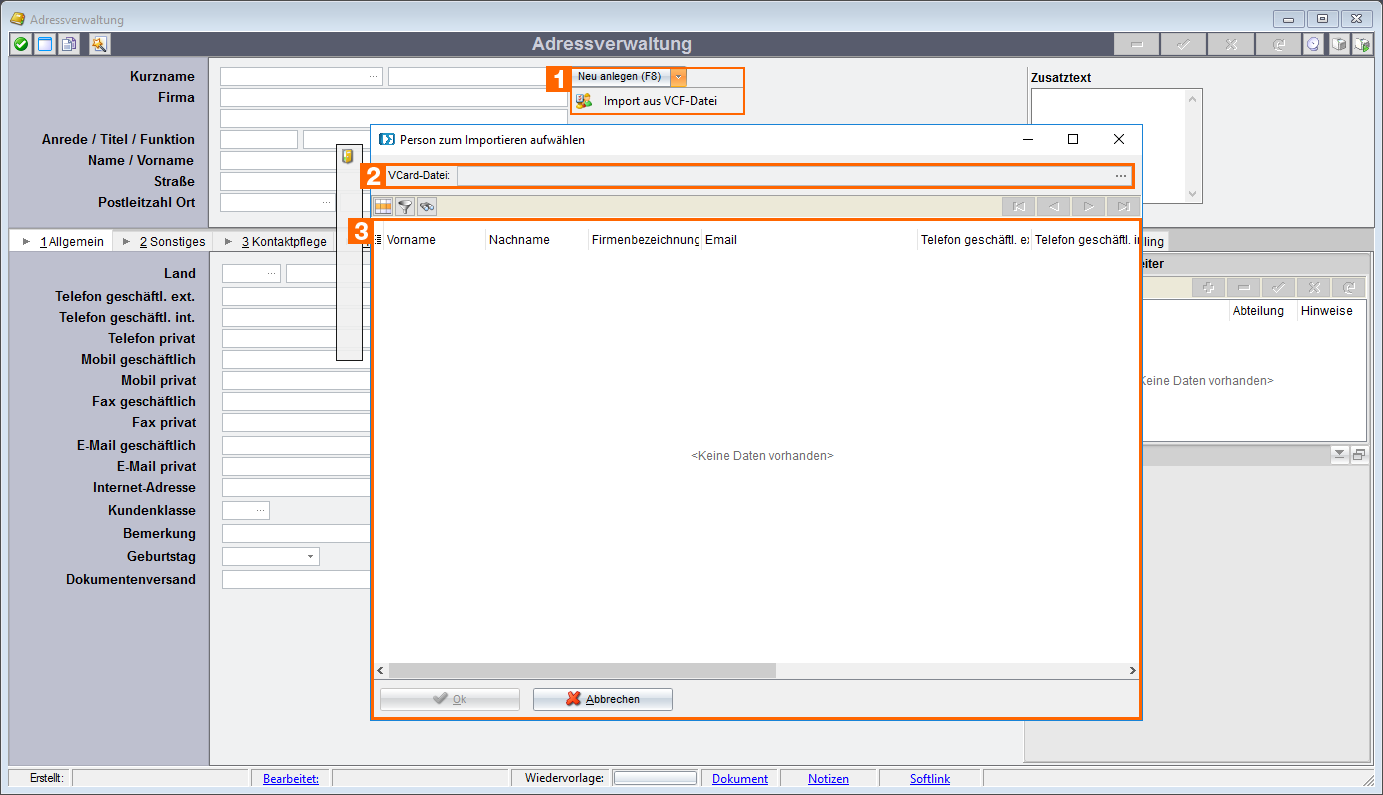This screenshot has width=1383, height=795.
Task: Go to last record in import dialog
Action: tap(1122, 207)
